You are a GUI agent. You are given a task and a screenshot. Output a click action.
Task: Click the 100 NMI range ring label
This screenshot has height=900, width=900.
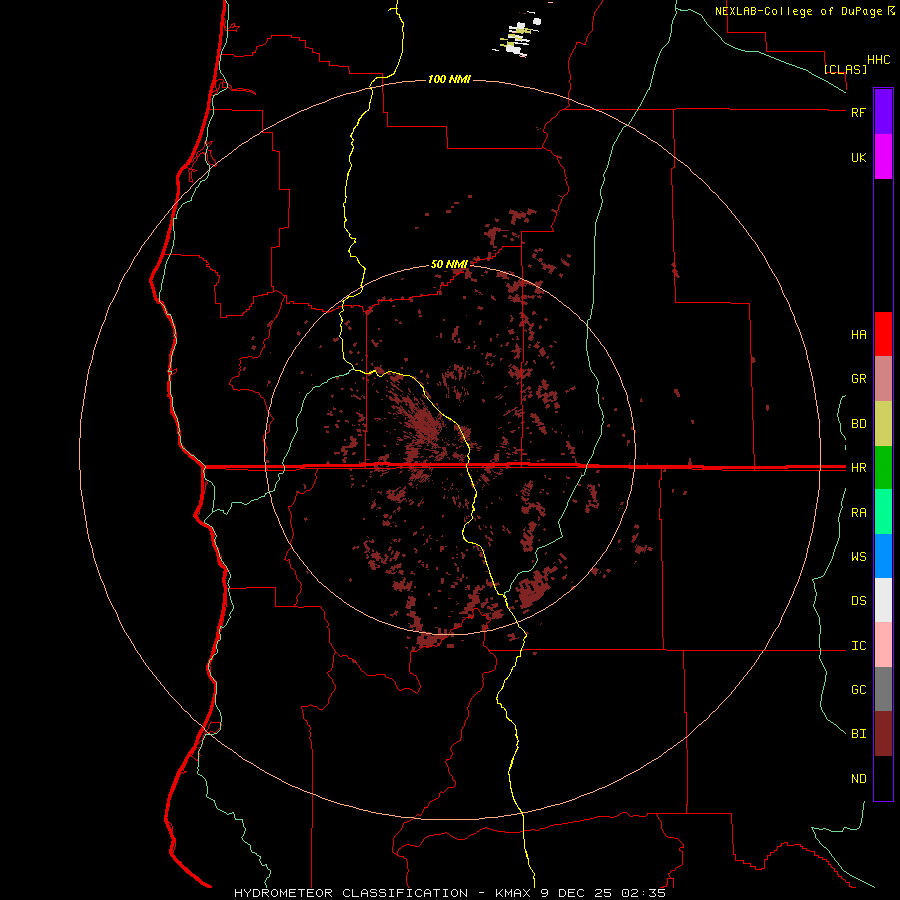[449, 79]
